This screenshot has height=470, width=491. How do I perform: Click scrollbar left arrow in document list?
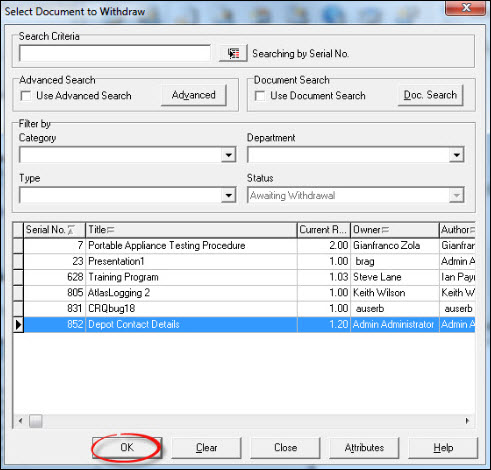20,421
